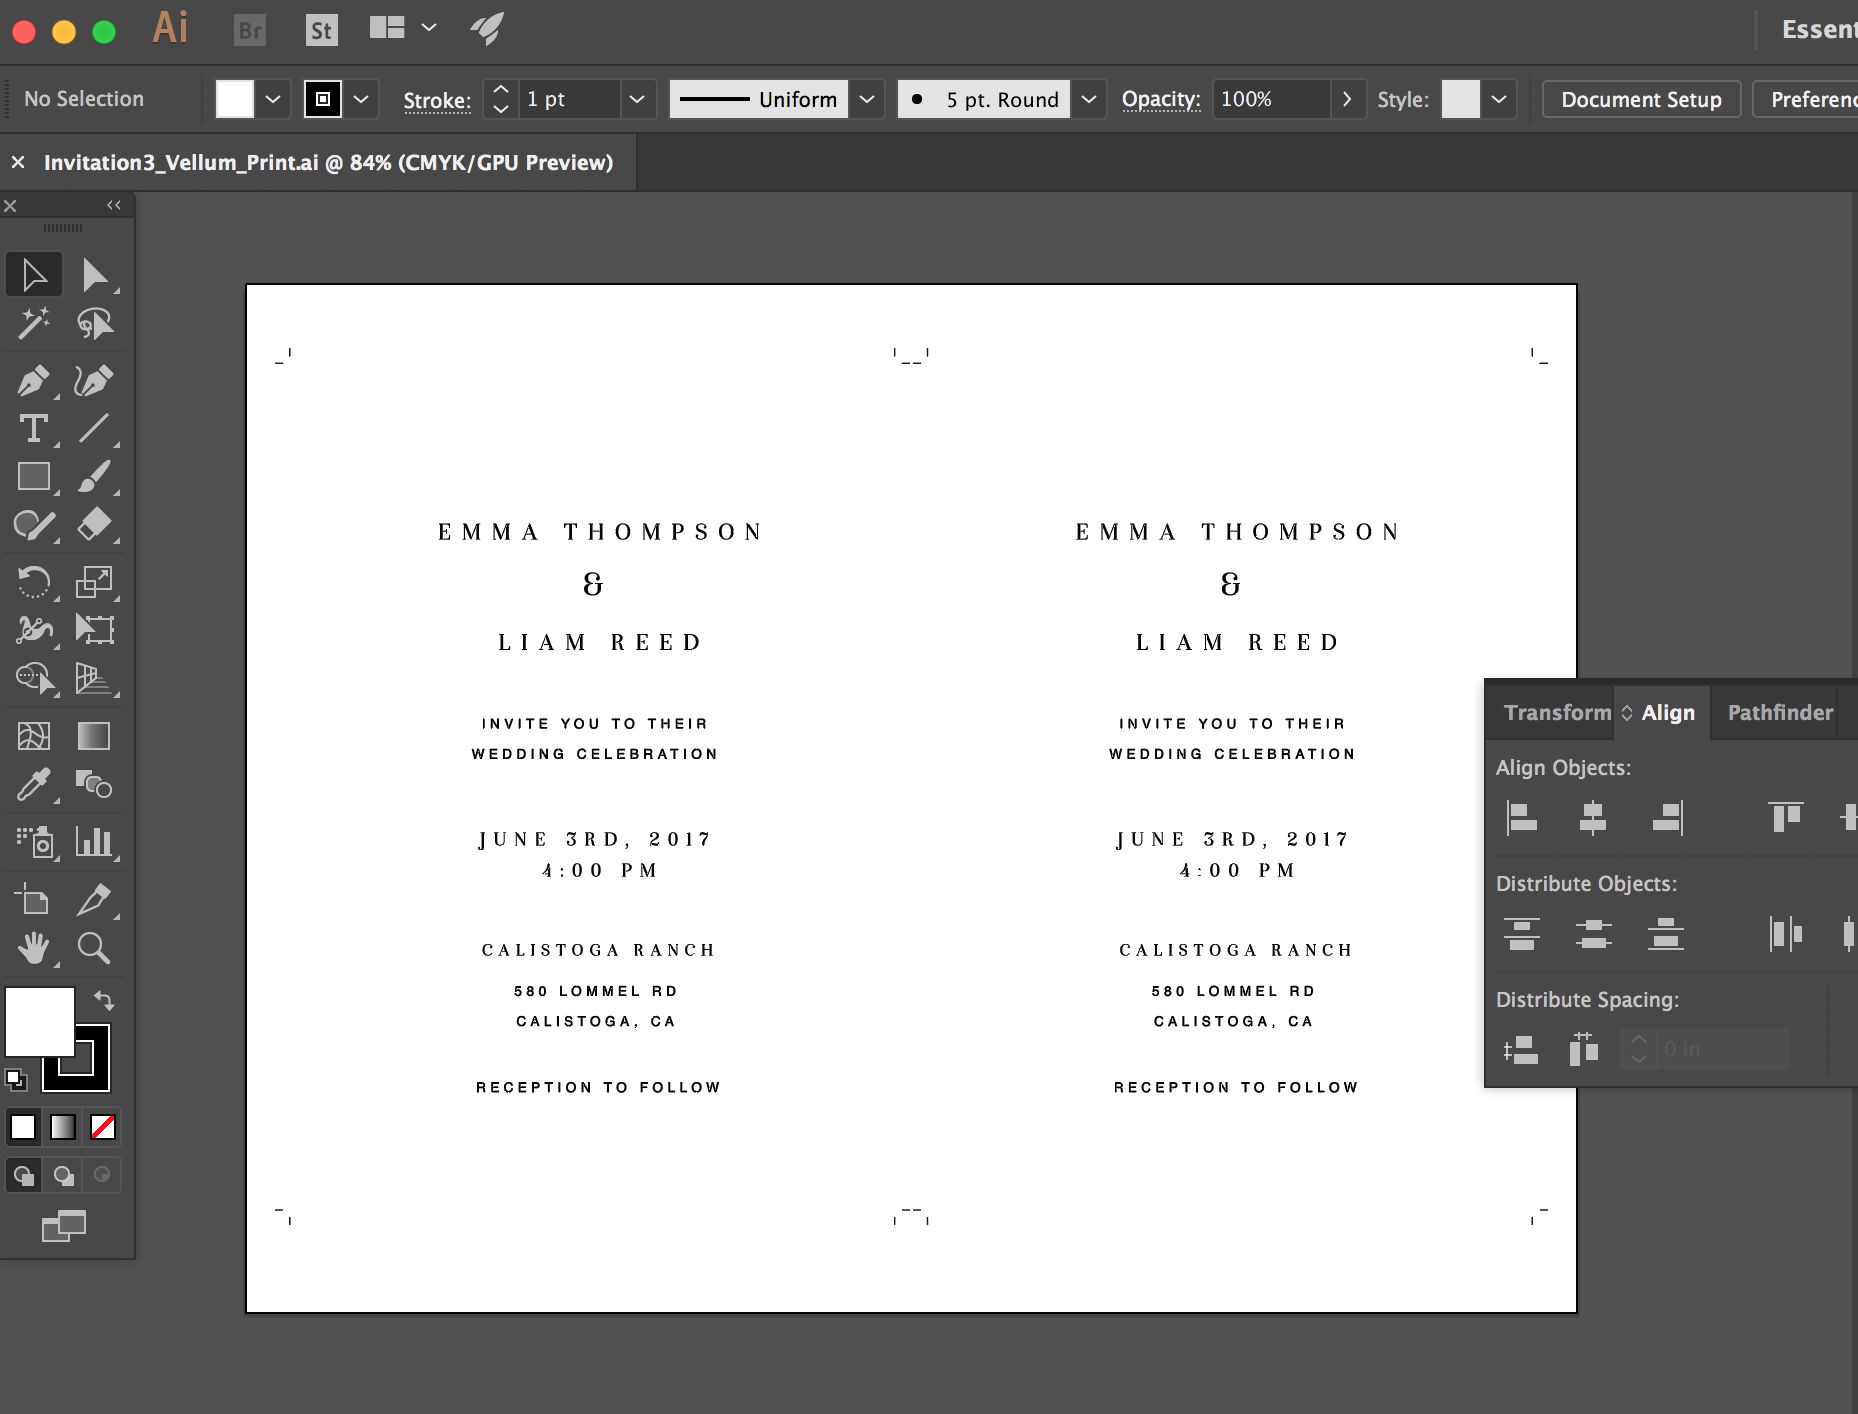The width and height of the screenshot is (1858, 1414).
Task: Click the toolbar white Fill box
Action: (40, 1021)
